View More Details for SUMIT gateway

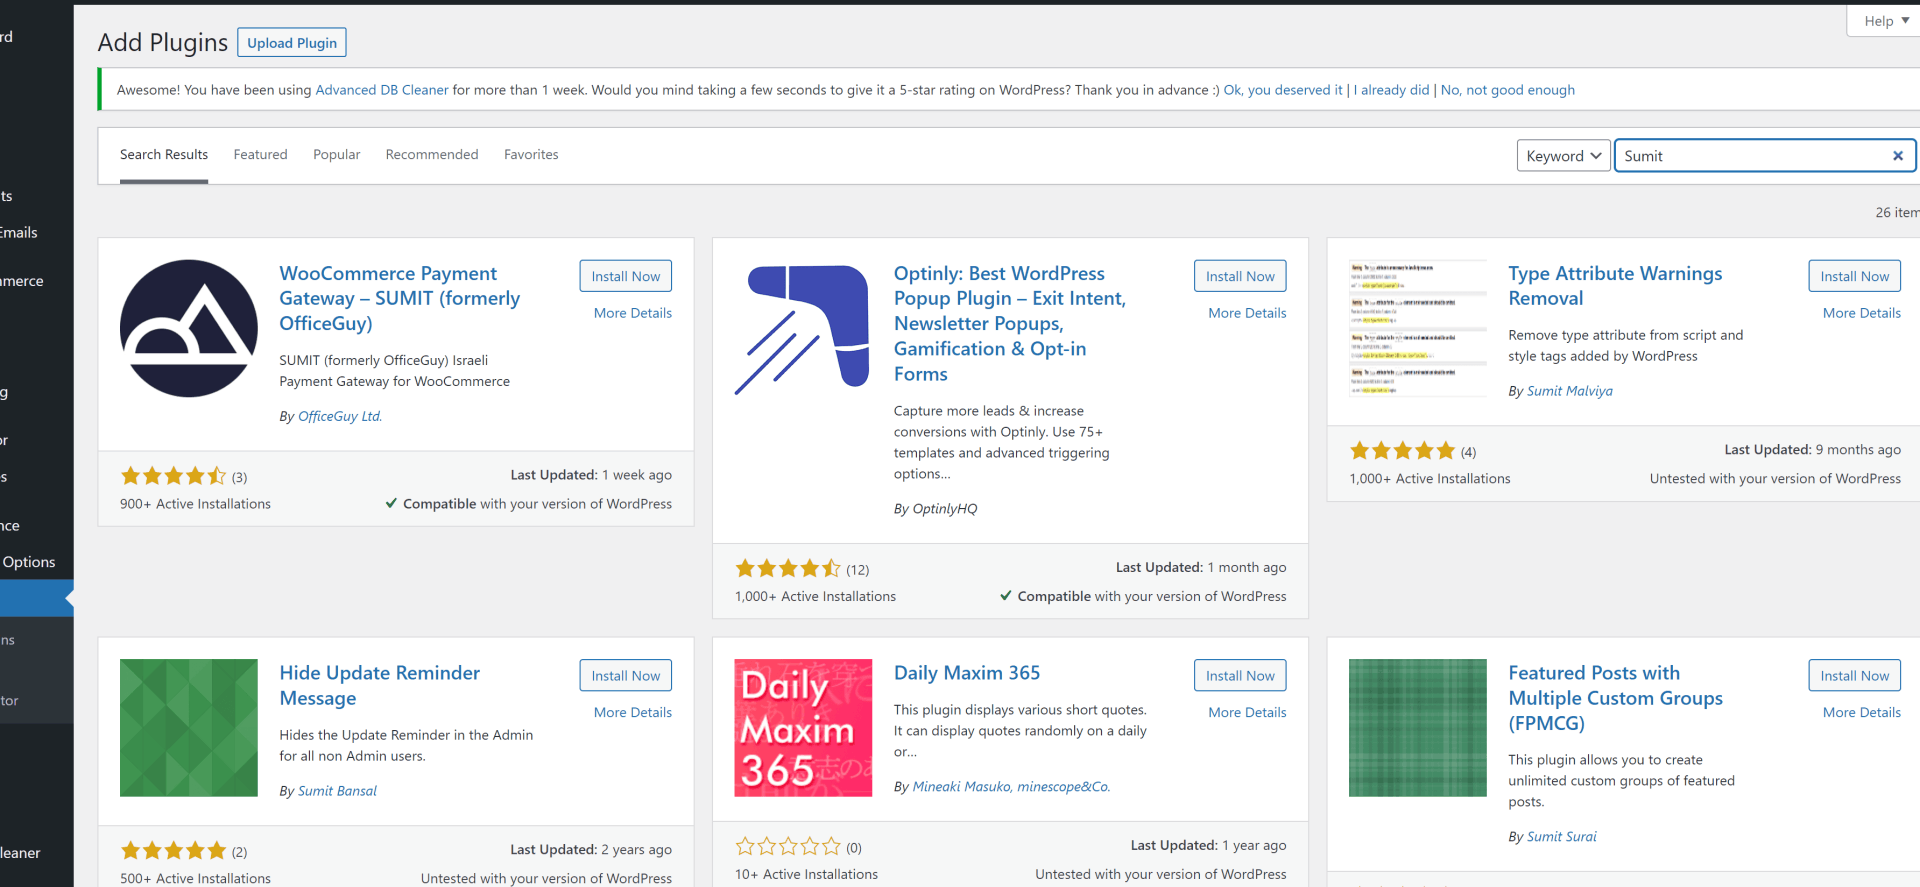point(633,313)
